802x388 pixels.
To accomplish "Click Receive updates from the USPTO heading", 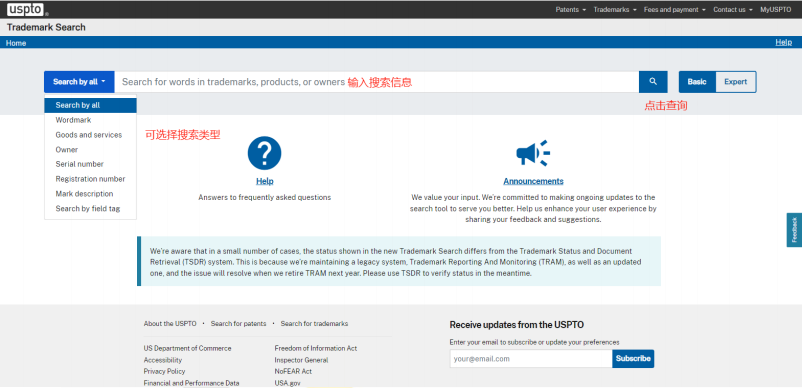I will 517,325.
